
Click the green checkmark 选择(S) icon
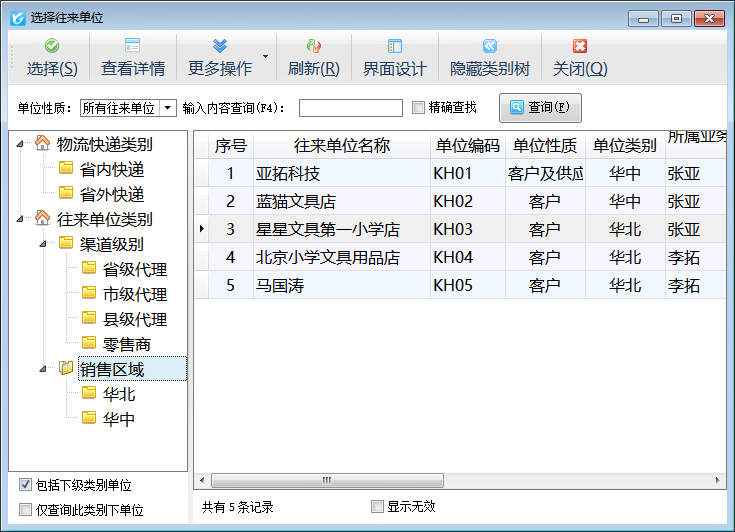52,46
